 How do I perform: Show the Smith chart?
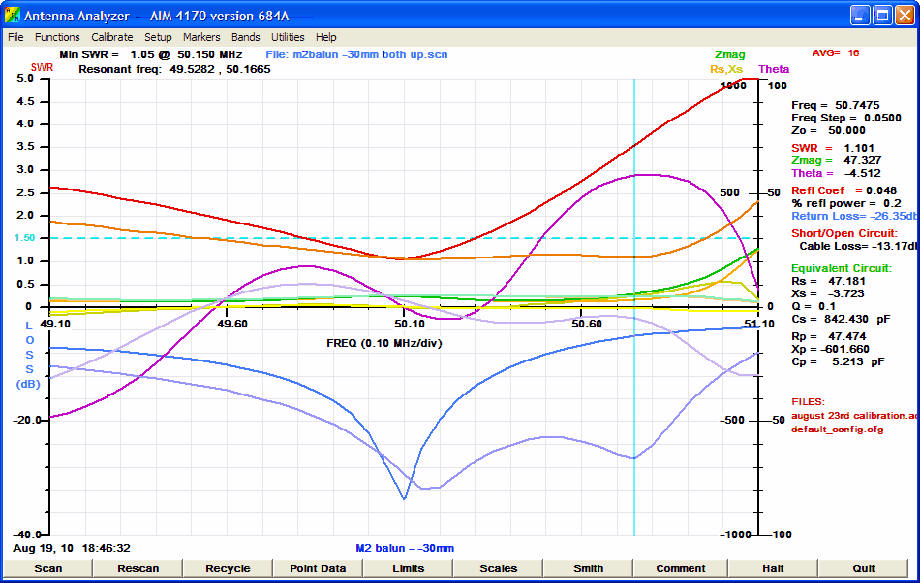point(588,568)
